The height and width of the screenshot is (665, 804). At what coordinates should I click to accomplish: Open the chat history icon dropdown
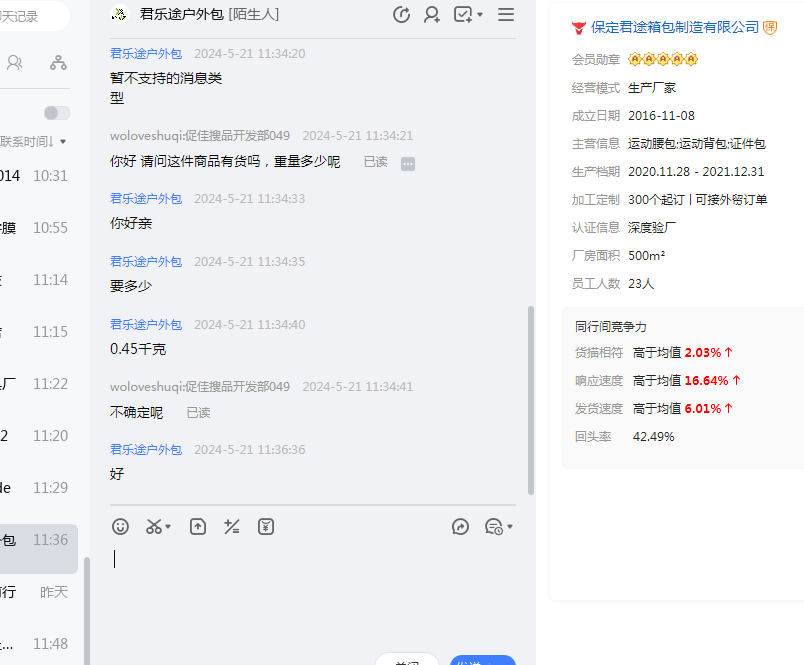[498, 526]
